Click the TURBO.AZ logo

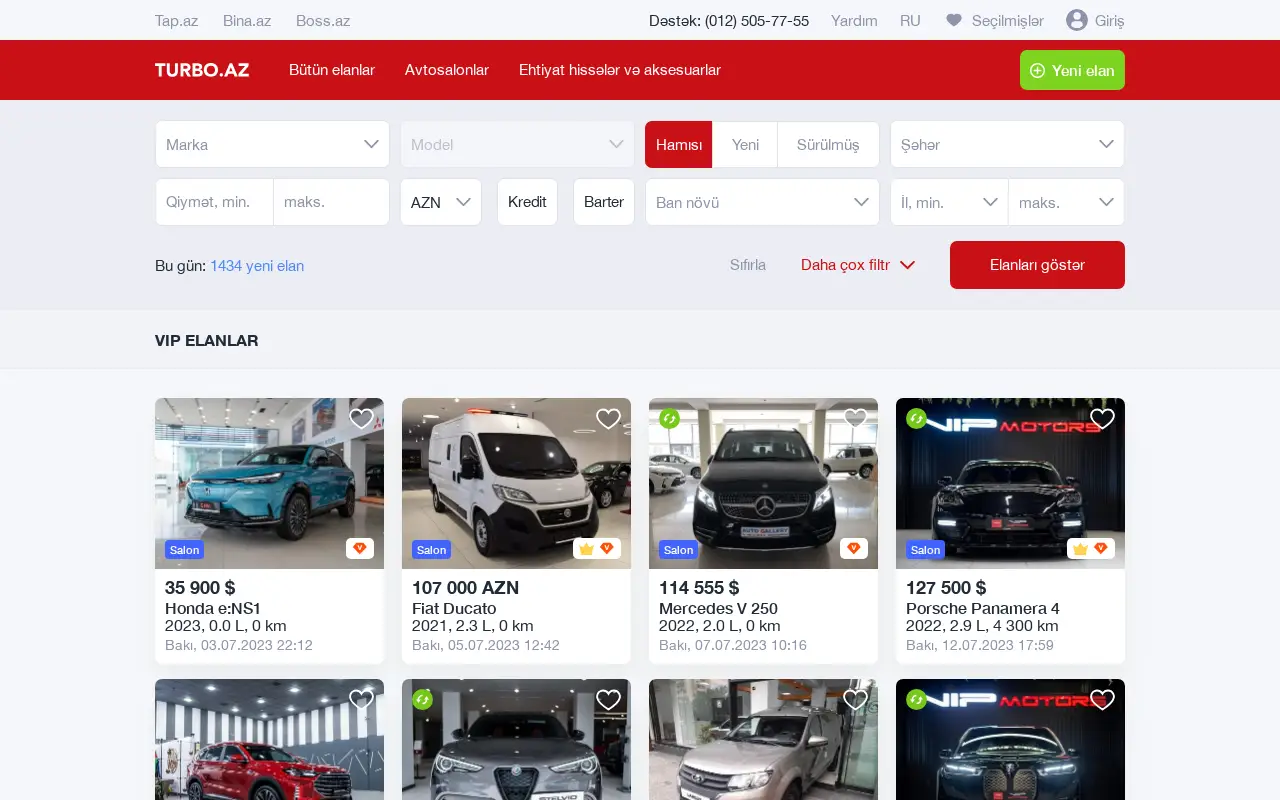point(202,70)
